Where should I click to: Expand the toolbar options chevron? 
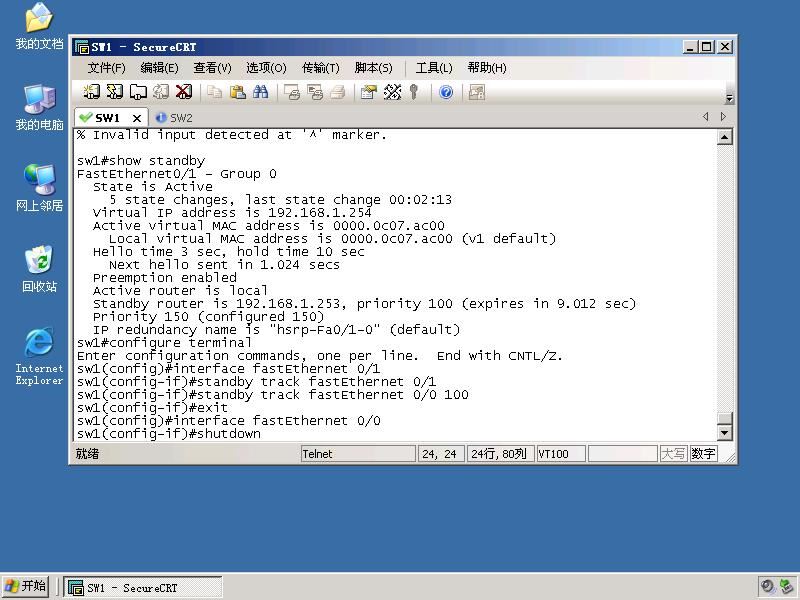(x=730, y=98)
